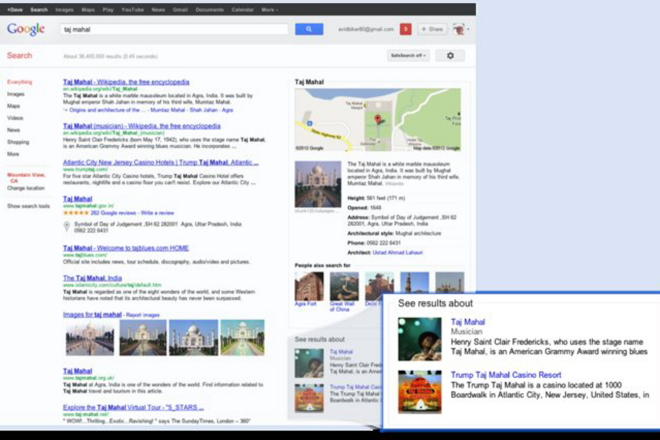Expand More in left search filters
Image resolution: width=660 pixels, height=440 pixels.
pyautogui.click(x=13, y=154)
